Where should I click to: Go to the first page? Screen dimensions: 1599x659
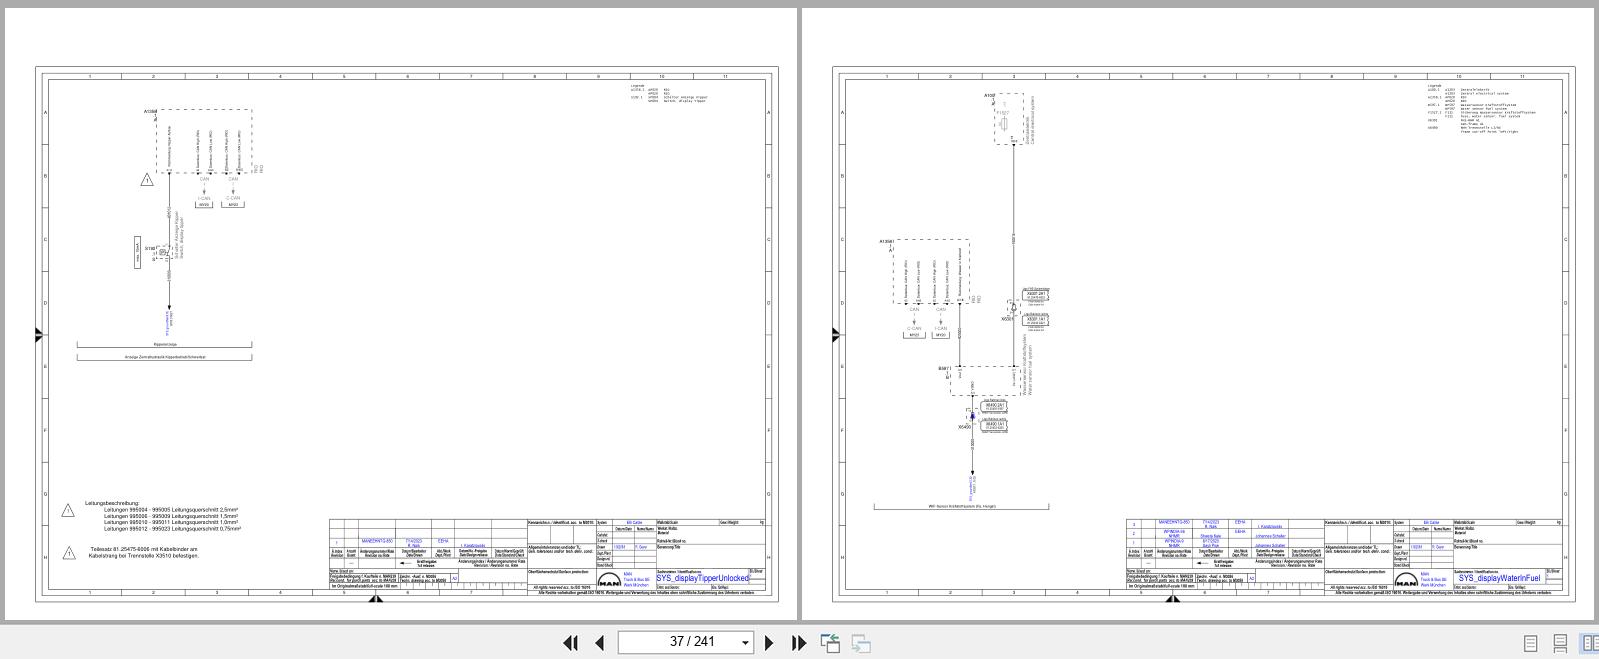point(571,643)
